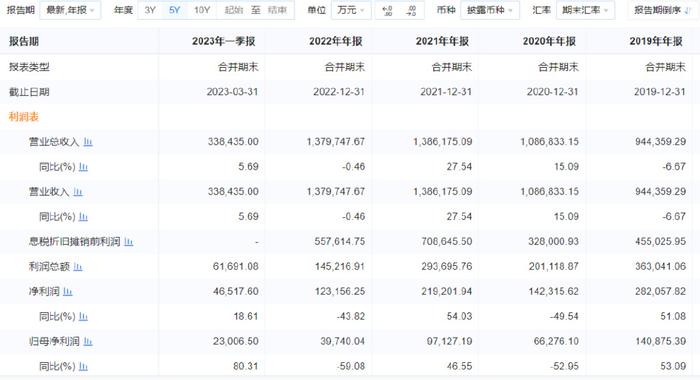The image size is (700, 380).
Task: Click EBITDA value 557,614.75
Action: pyautogui.click(x=340, y=242)
